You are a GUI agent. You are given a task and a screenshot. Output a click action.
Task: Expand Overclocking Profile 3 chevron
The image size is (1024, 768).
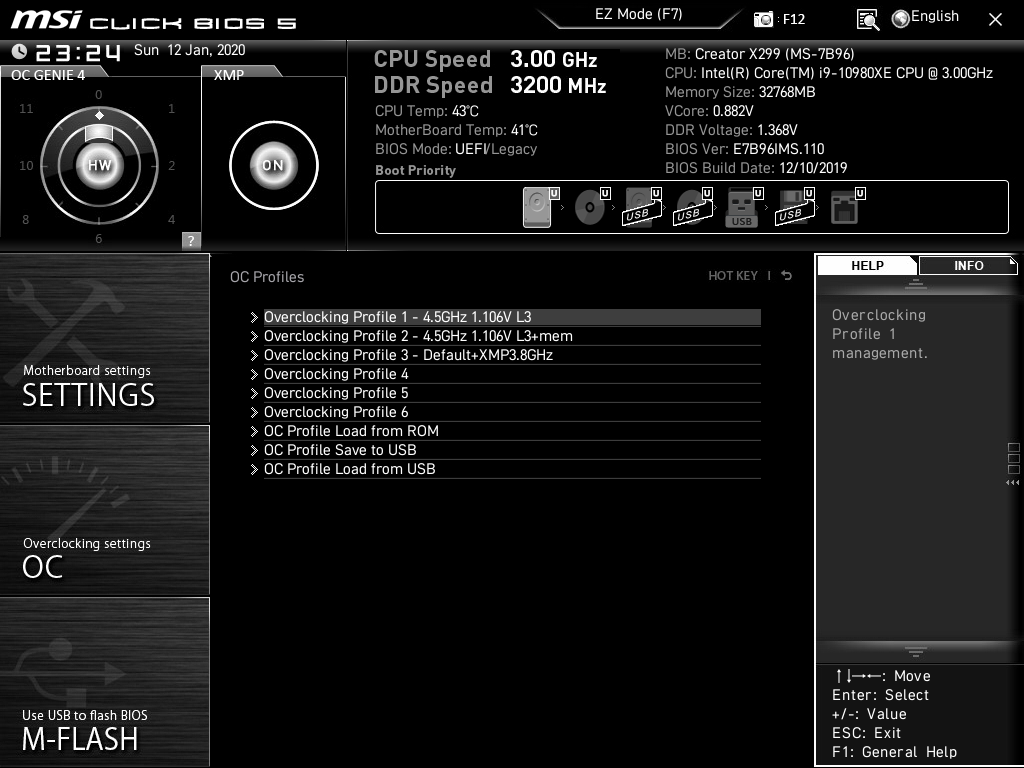point(254,355)
